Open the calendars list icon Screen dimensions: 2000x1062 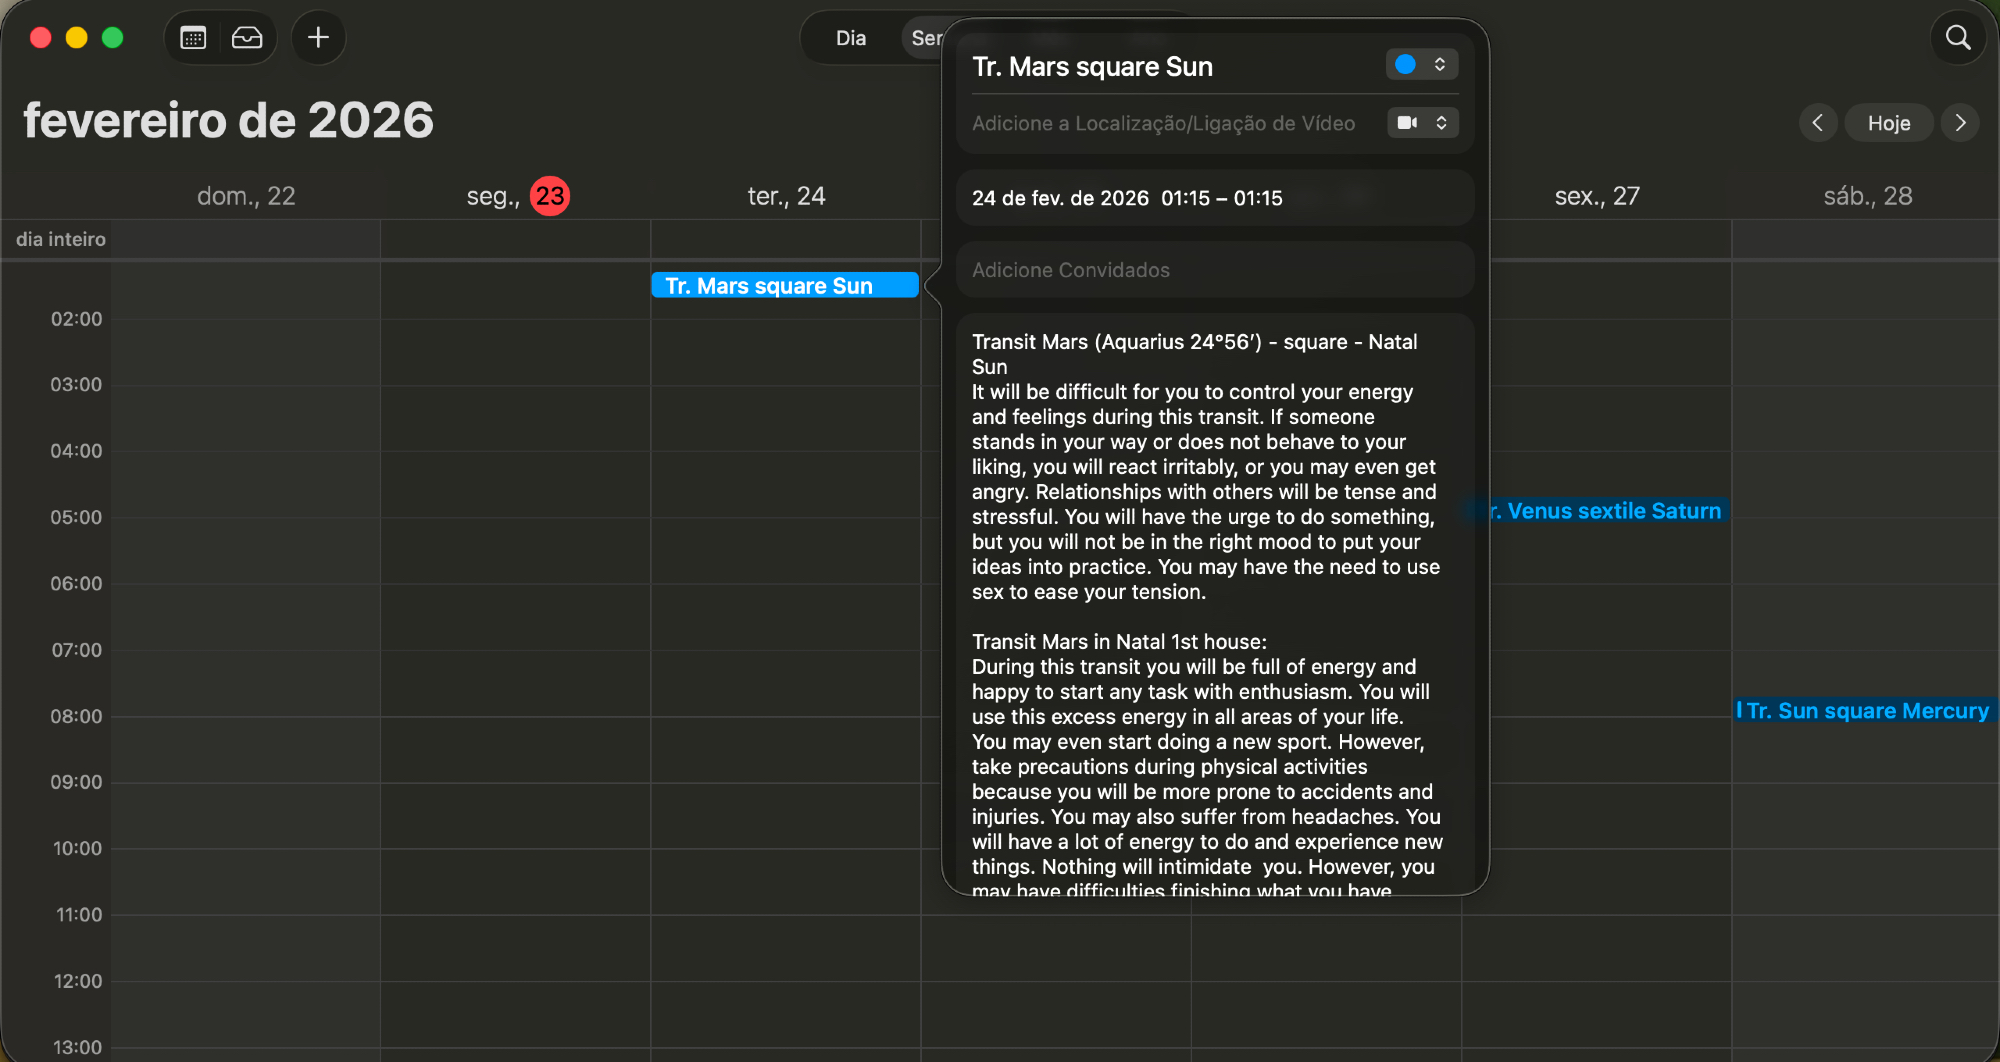click(x=193, y=38)
